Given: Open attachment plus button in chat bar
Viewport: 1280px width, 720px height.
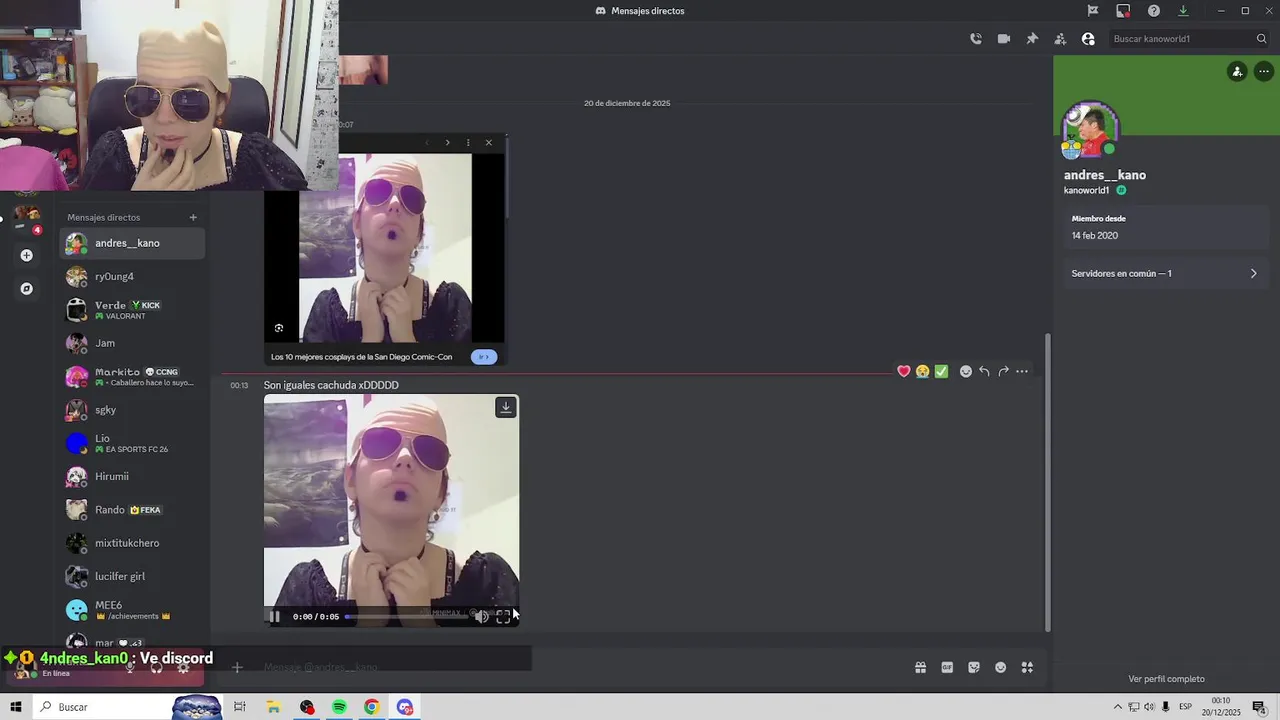Looking at the screenshot, I should click(237, 667).
